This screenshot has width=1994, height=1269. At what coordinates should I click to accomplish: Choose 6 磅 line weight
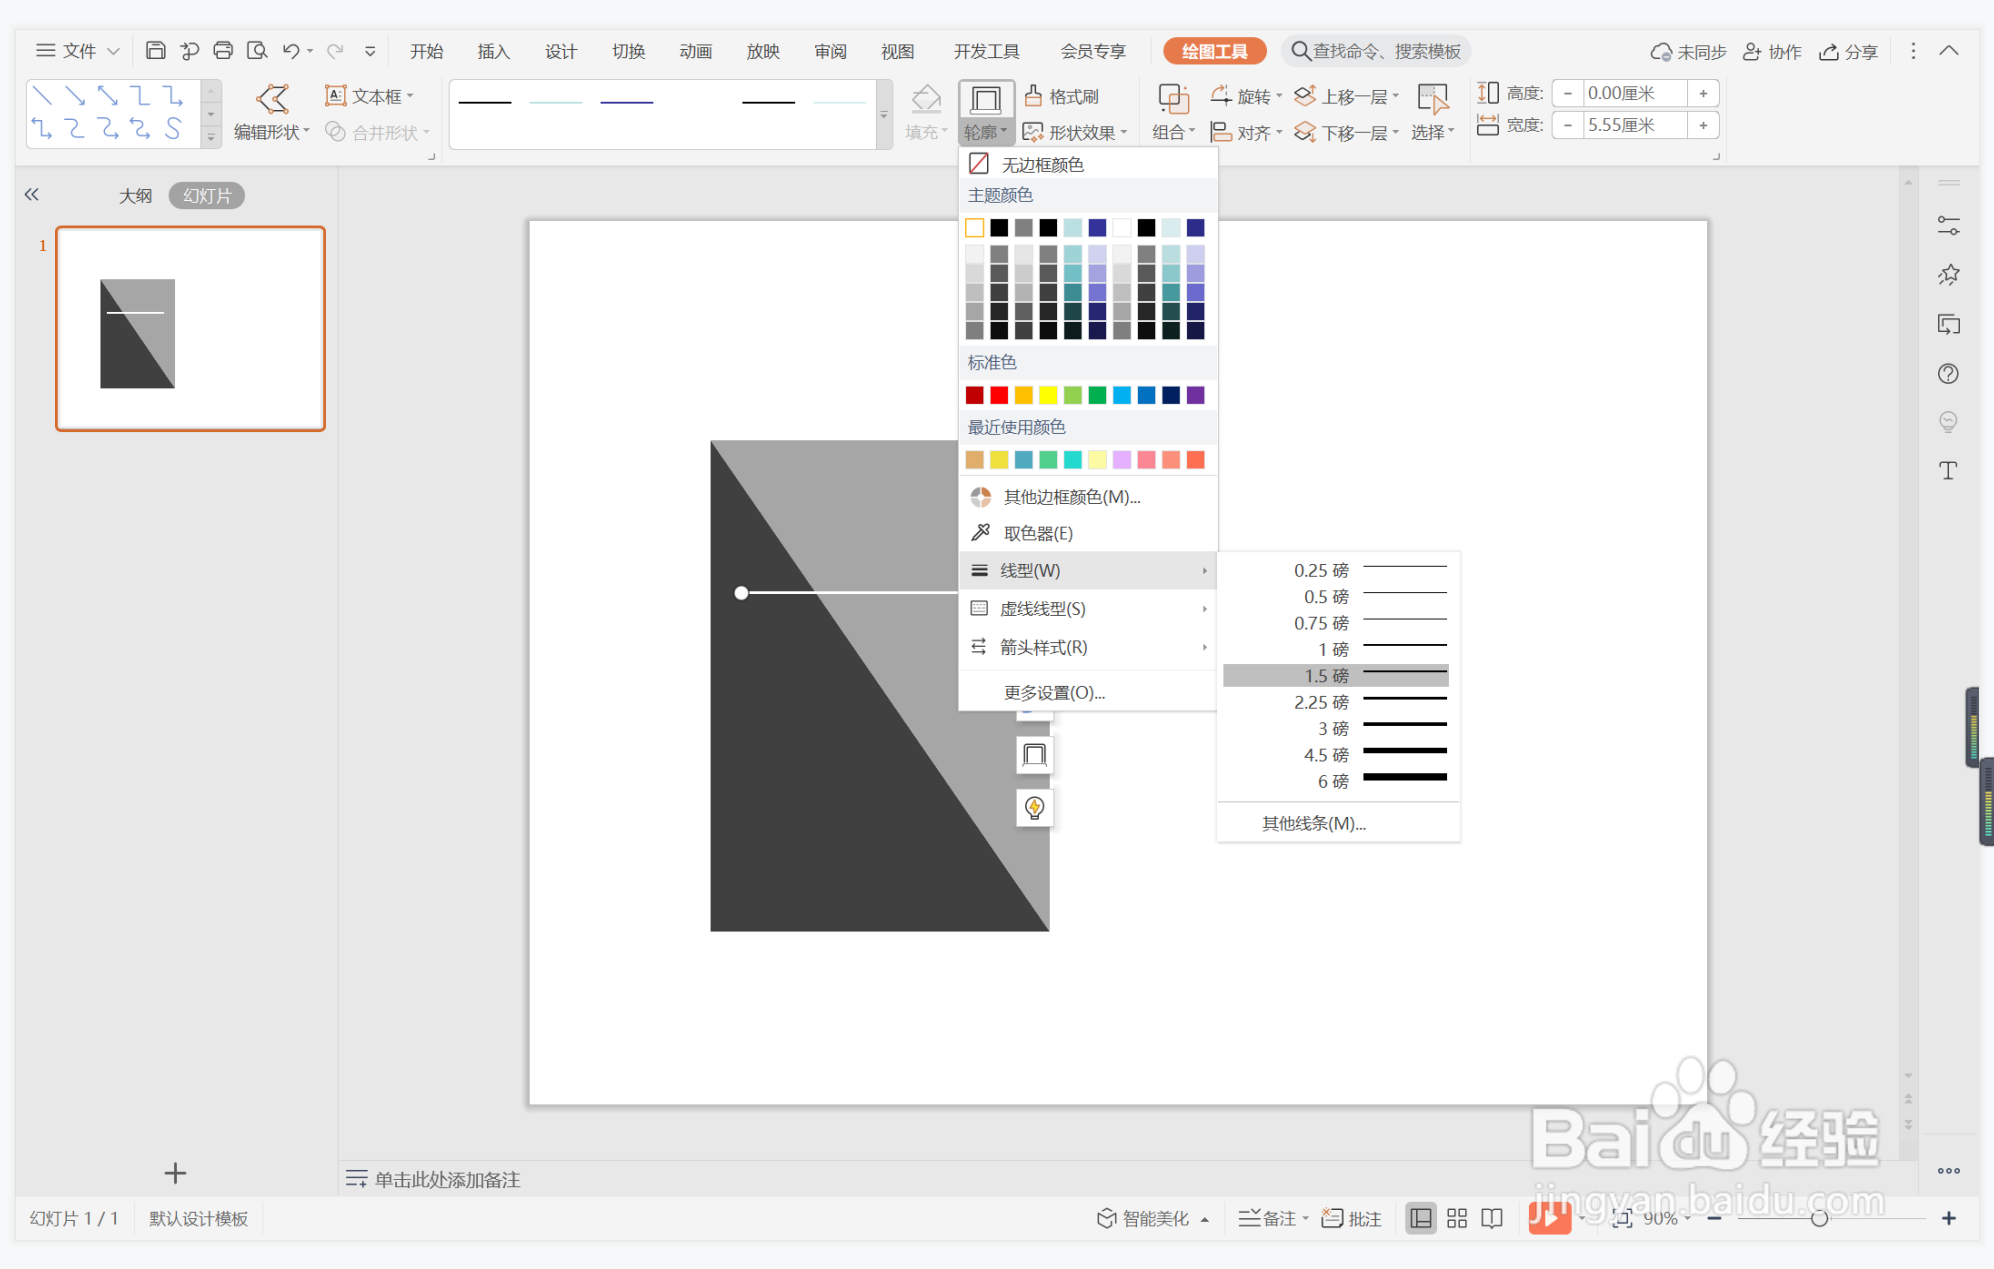pos(1336,781)
